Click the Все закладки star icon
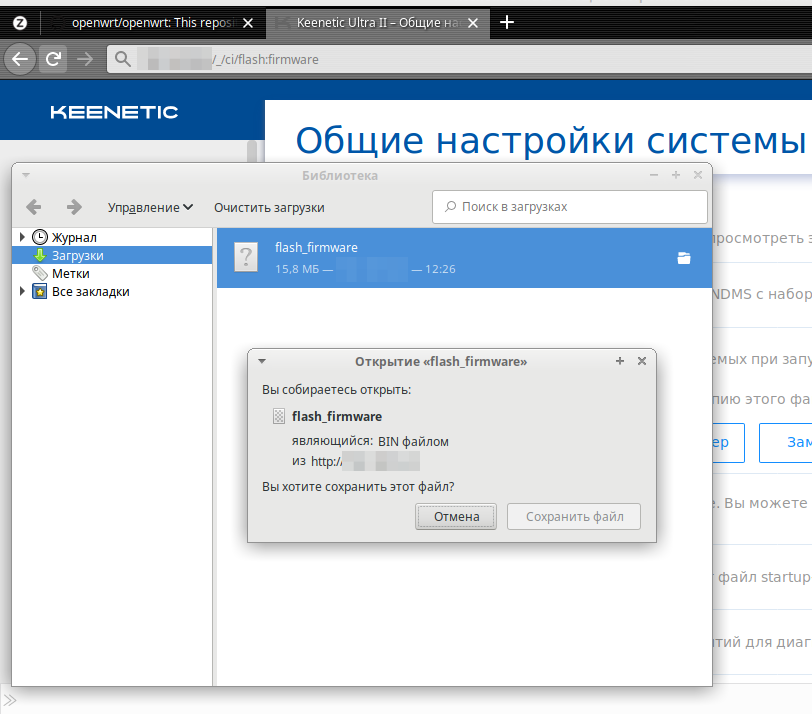This screenshot has width=812, height=714. (x=40, y=292)
